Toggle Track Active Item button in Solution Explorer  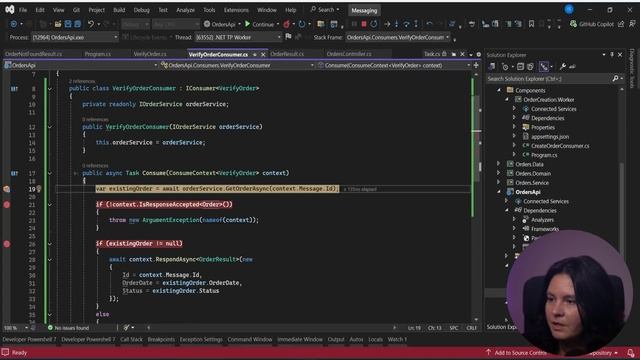tap(544, 67)
